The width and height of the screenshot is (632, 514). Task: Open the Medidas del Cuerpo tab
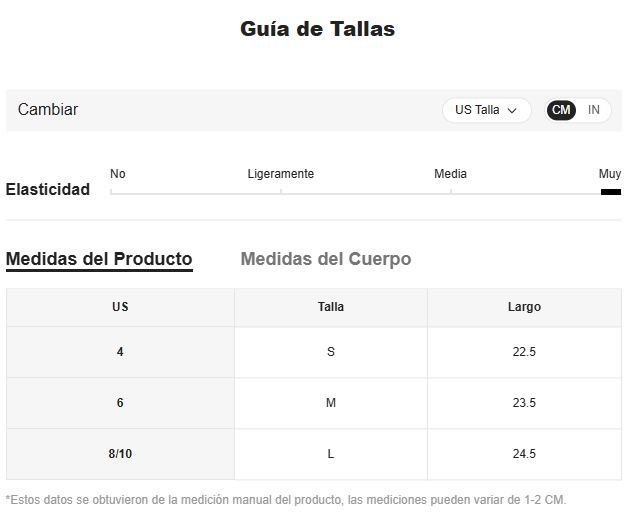tap(326, 259)
